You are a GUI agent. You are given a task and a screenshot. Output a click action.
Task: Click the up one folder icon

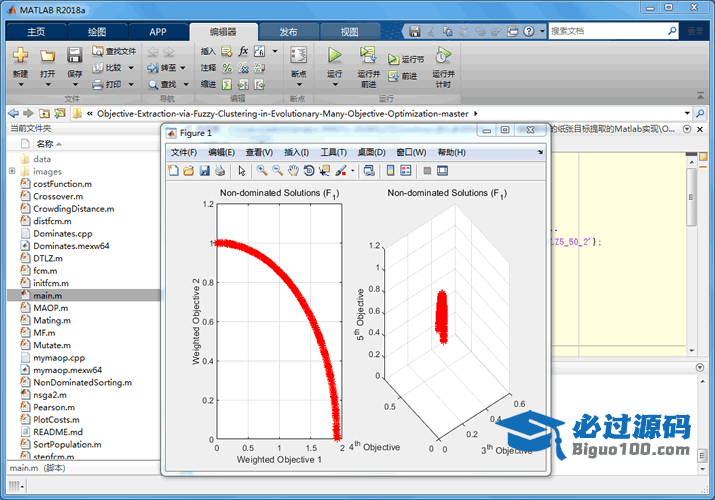[44, 113]
